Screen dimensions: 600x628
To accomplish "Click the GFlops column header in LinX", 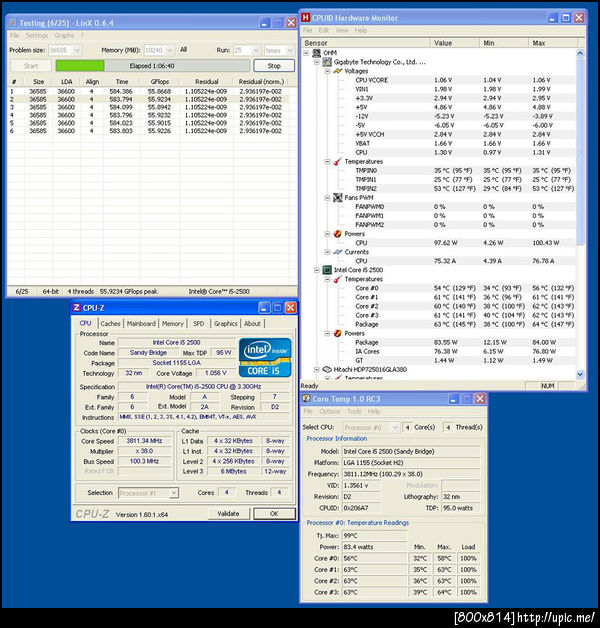I will tap(160, 81).
